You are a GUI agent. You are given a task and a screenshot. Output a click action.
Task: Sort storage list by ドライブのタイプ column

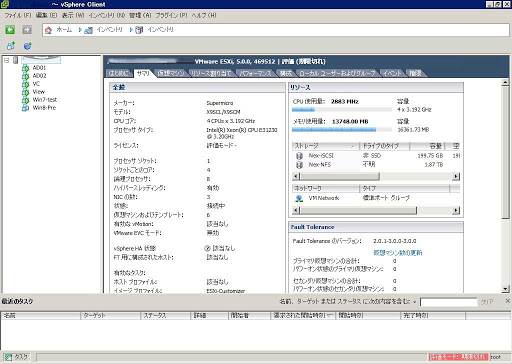(x=385, y=146)
